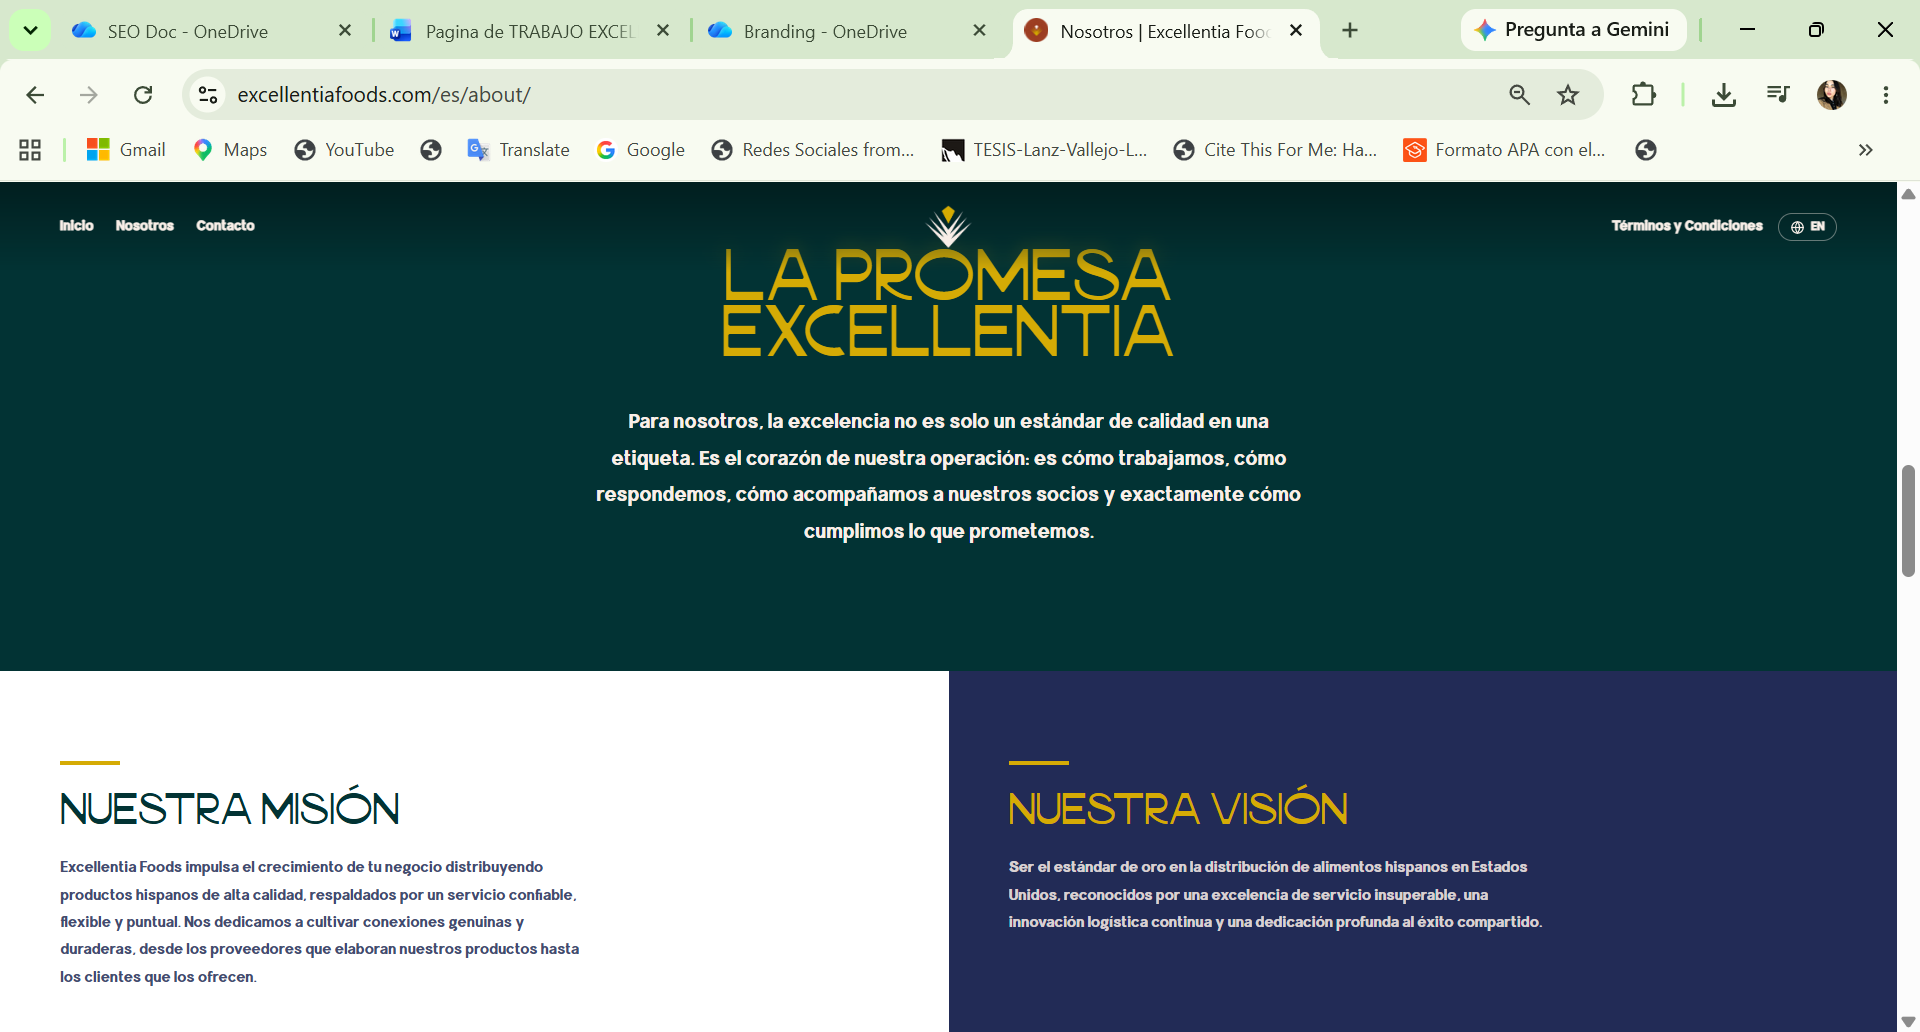Close the SEO Doc - OneDrive tab
This screenshot has height=1032, width=1920.
[x=345, y=30]
